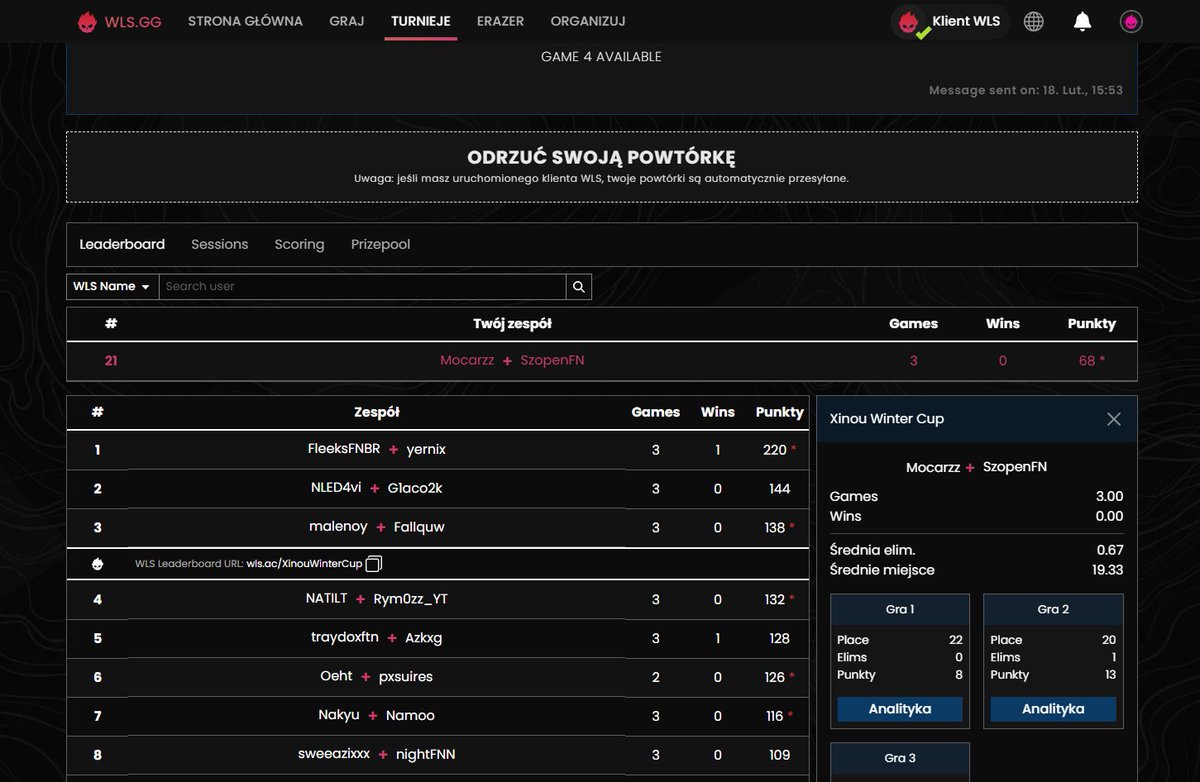Image resolution: width=1200 pixels, height=782 pixels.
Task: Select player FleeksFNBR
Action: pyautogui.click(x=344, y=450)
